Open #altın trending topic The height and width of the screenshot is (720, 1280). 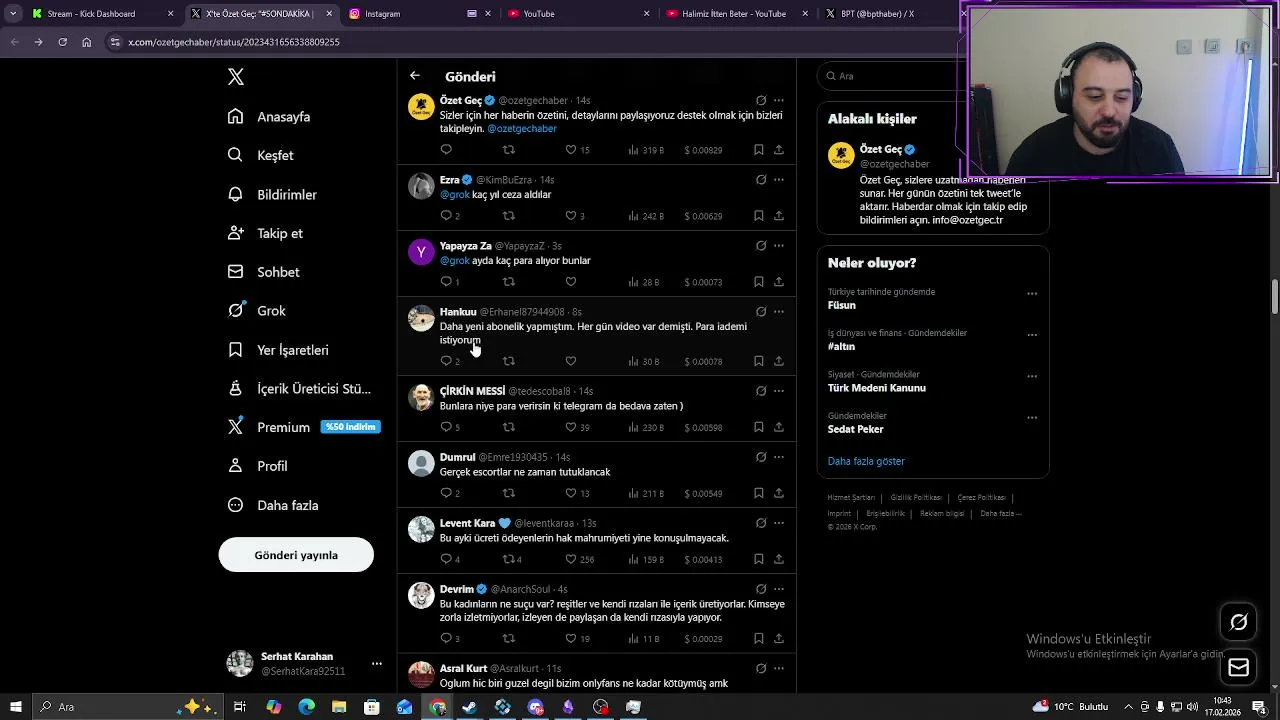[841, 346]
